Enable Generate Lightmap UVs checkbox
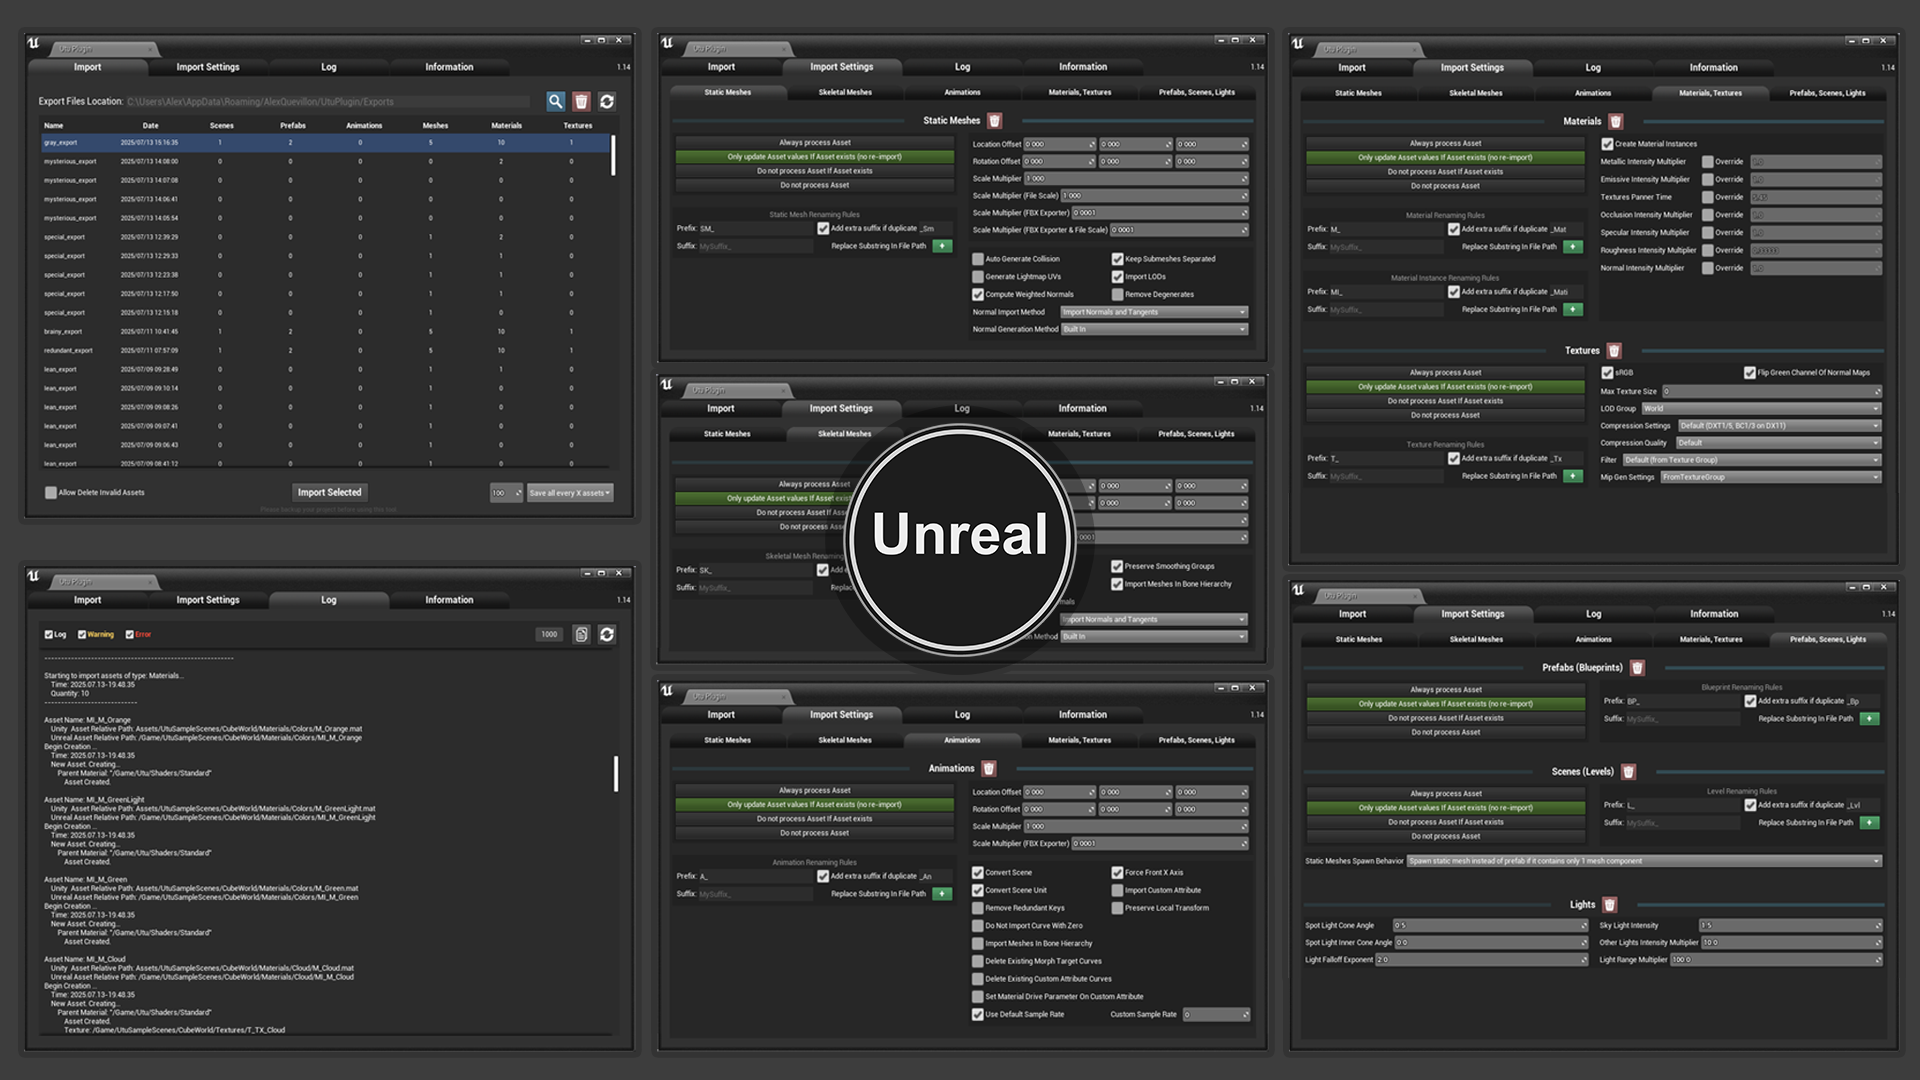This screenshot has width=1920, height=1080. (x=978, y=277)
